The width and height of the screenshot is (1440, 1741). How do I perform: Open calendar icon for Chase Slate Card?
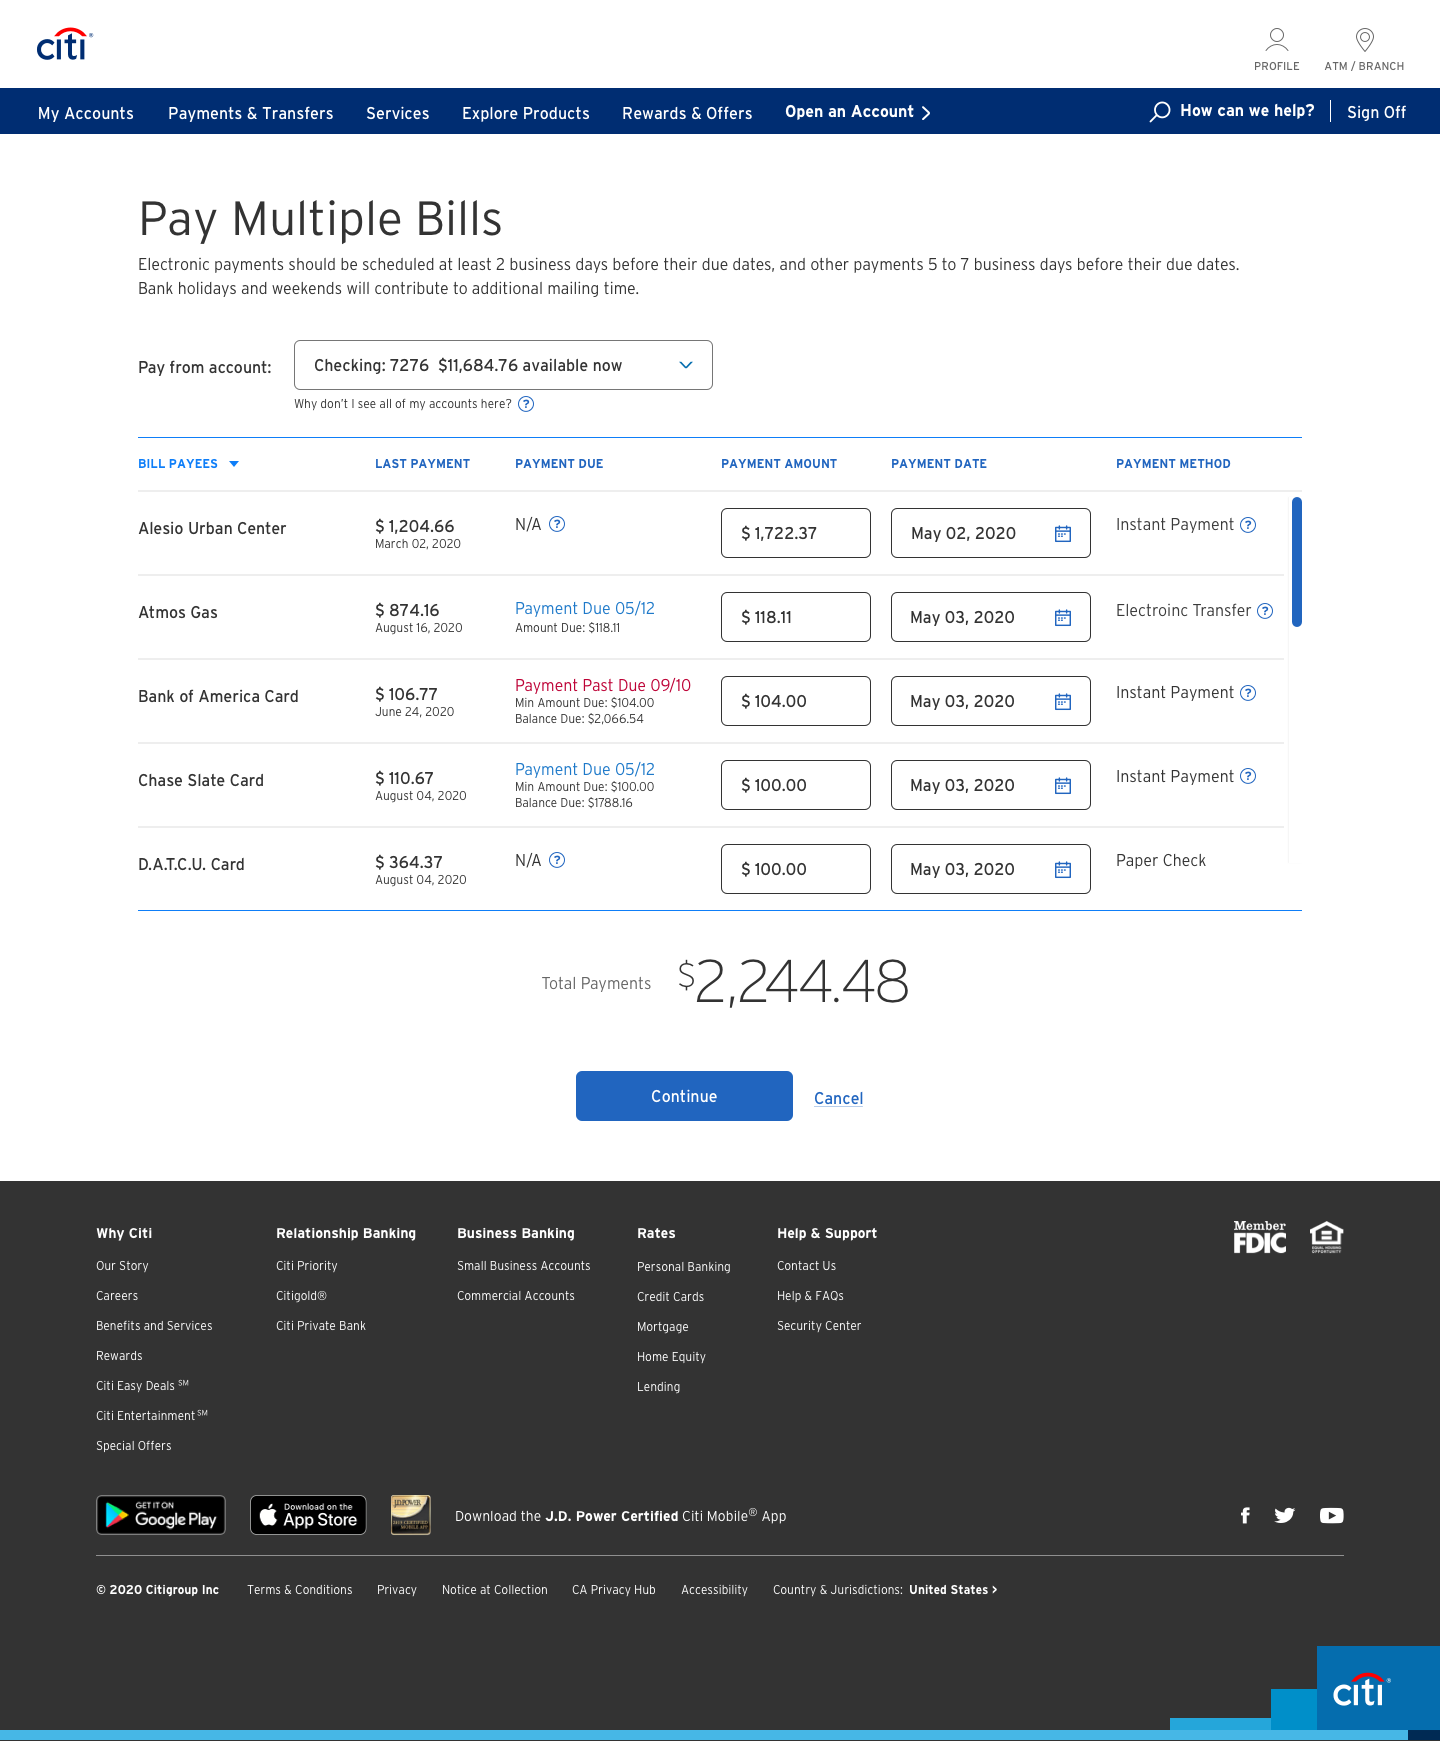[x=1063, y=786]
